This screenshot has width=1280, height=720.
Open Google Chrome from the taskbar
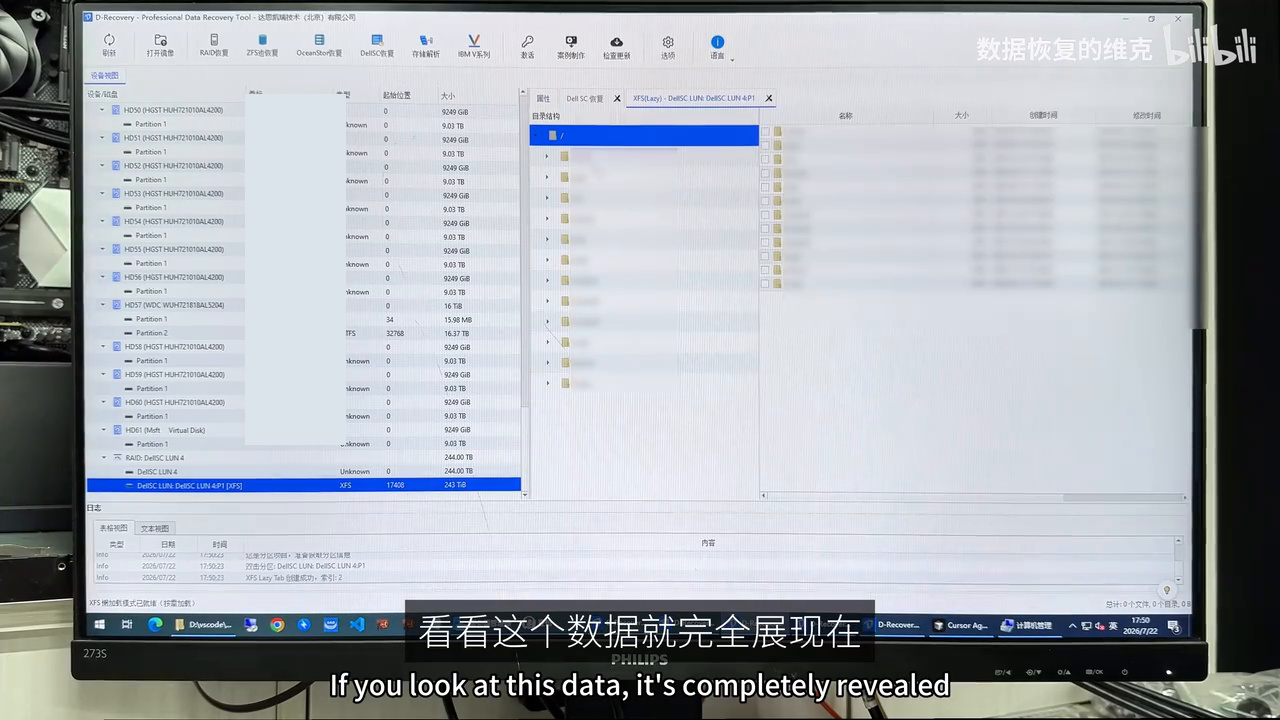coord(277,625)
